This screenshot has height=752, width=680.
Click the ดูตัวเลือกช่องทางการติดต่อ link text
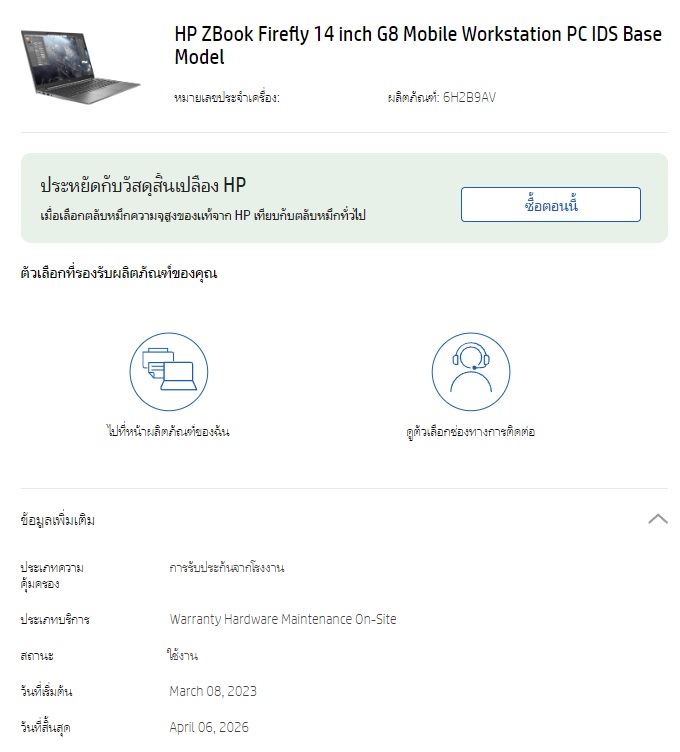[x=470, y=432]
